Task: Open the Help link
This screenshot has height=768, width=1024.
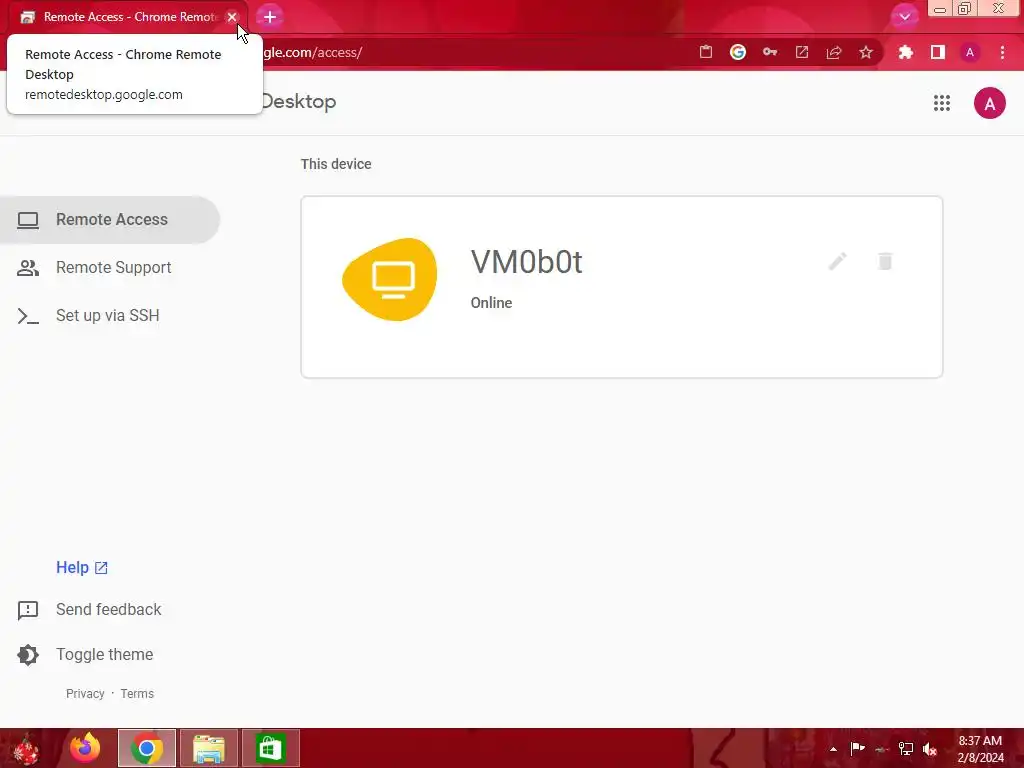Action: tap(82, 568)
